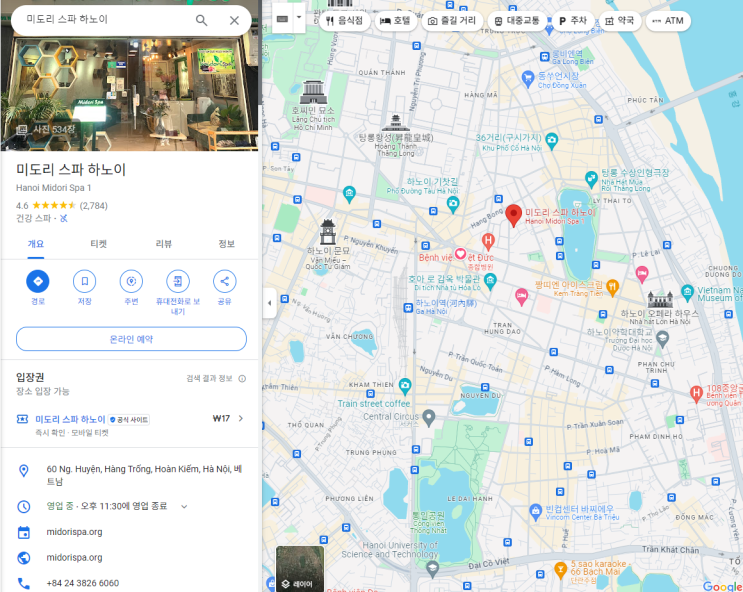743x592 pixels.
Task: Switch to the 리뷰 tab
Action: [x=163, y=244]
